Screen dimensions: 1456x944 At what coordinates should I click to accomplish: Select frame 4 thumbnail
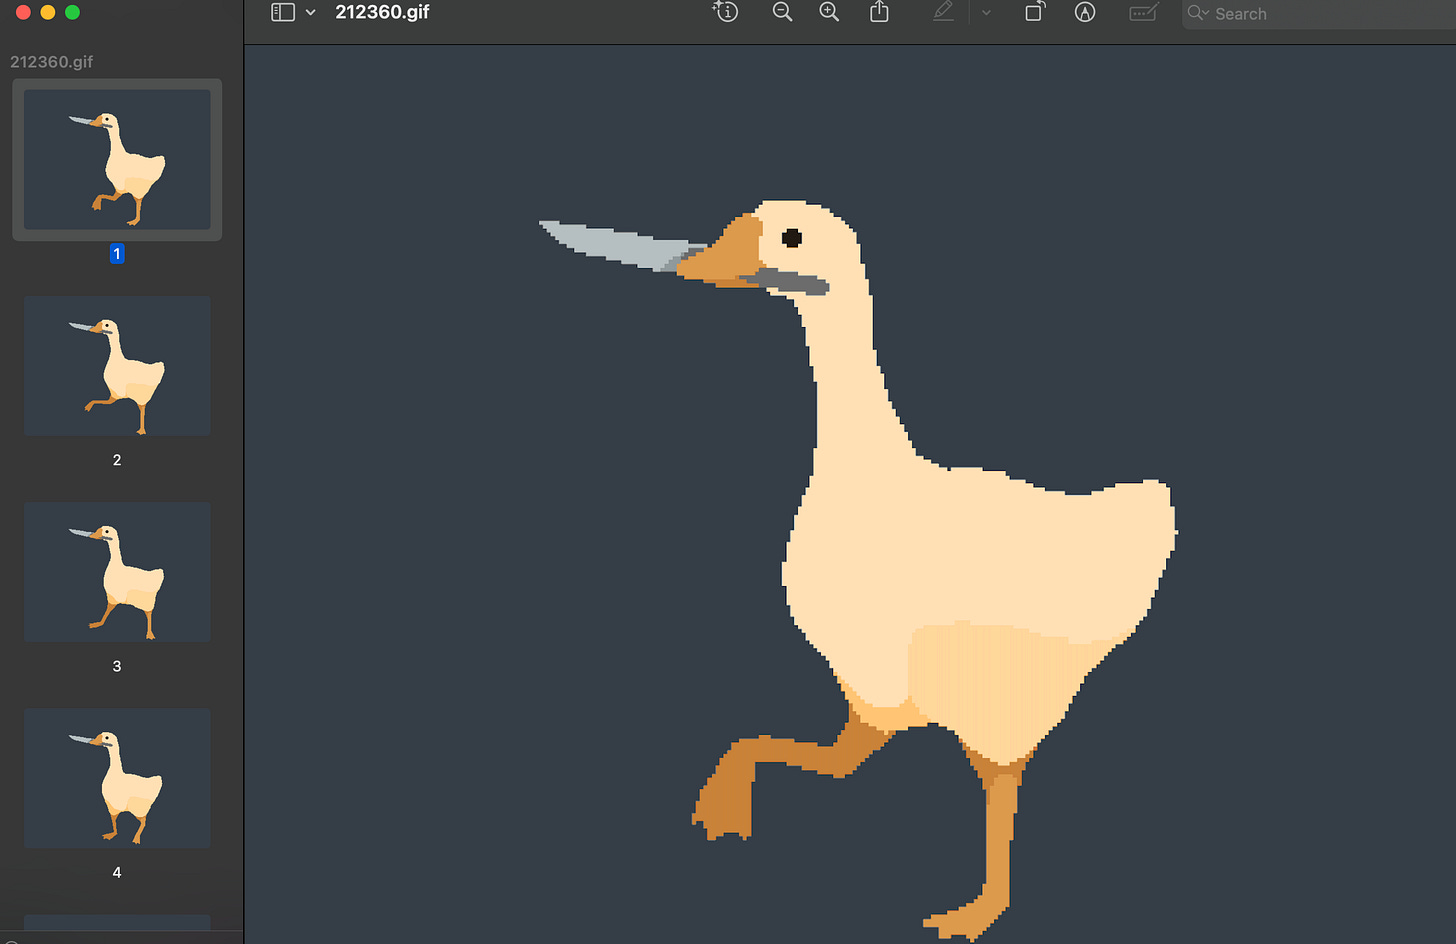[x=117, y=778]
